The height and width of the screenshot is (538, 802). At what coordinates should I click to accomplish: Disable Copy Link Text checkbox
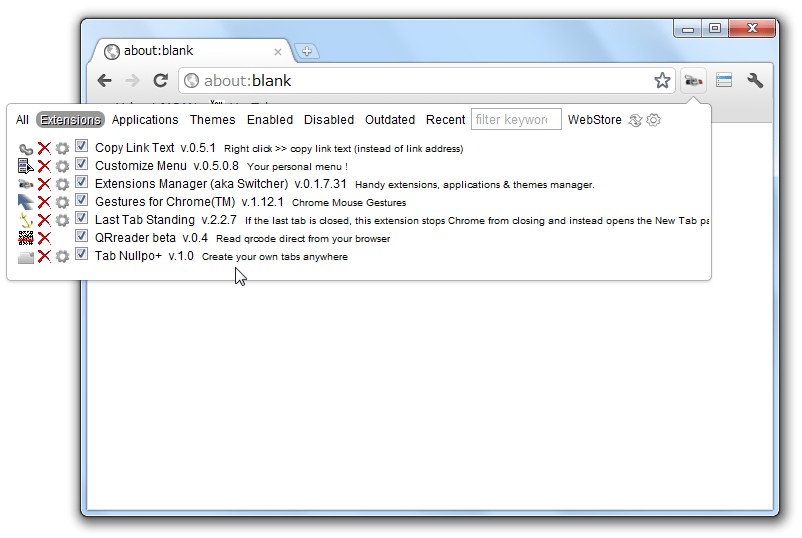(x=81, y=146)
